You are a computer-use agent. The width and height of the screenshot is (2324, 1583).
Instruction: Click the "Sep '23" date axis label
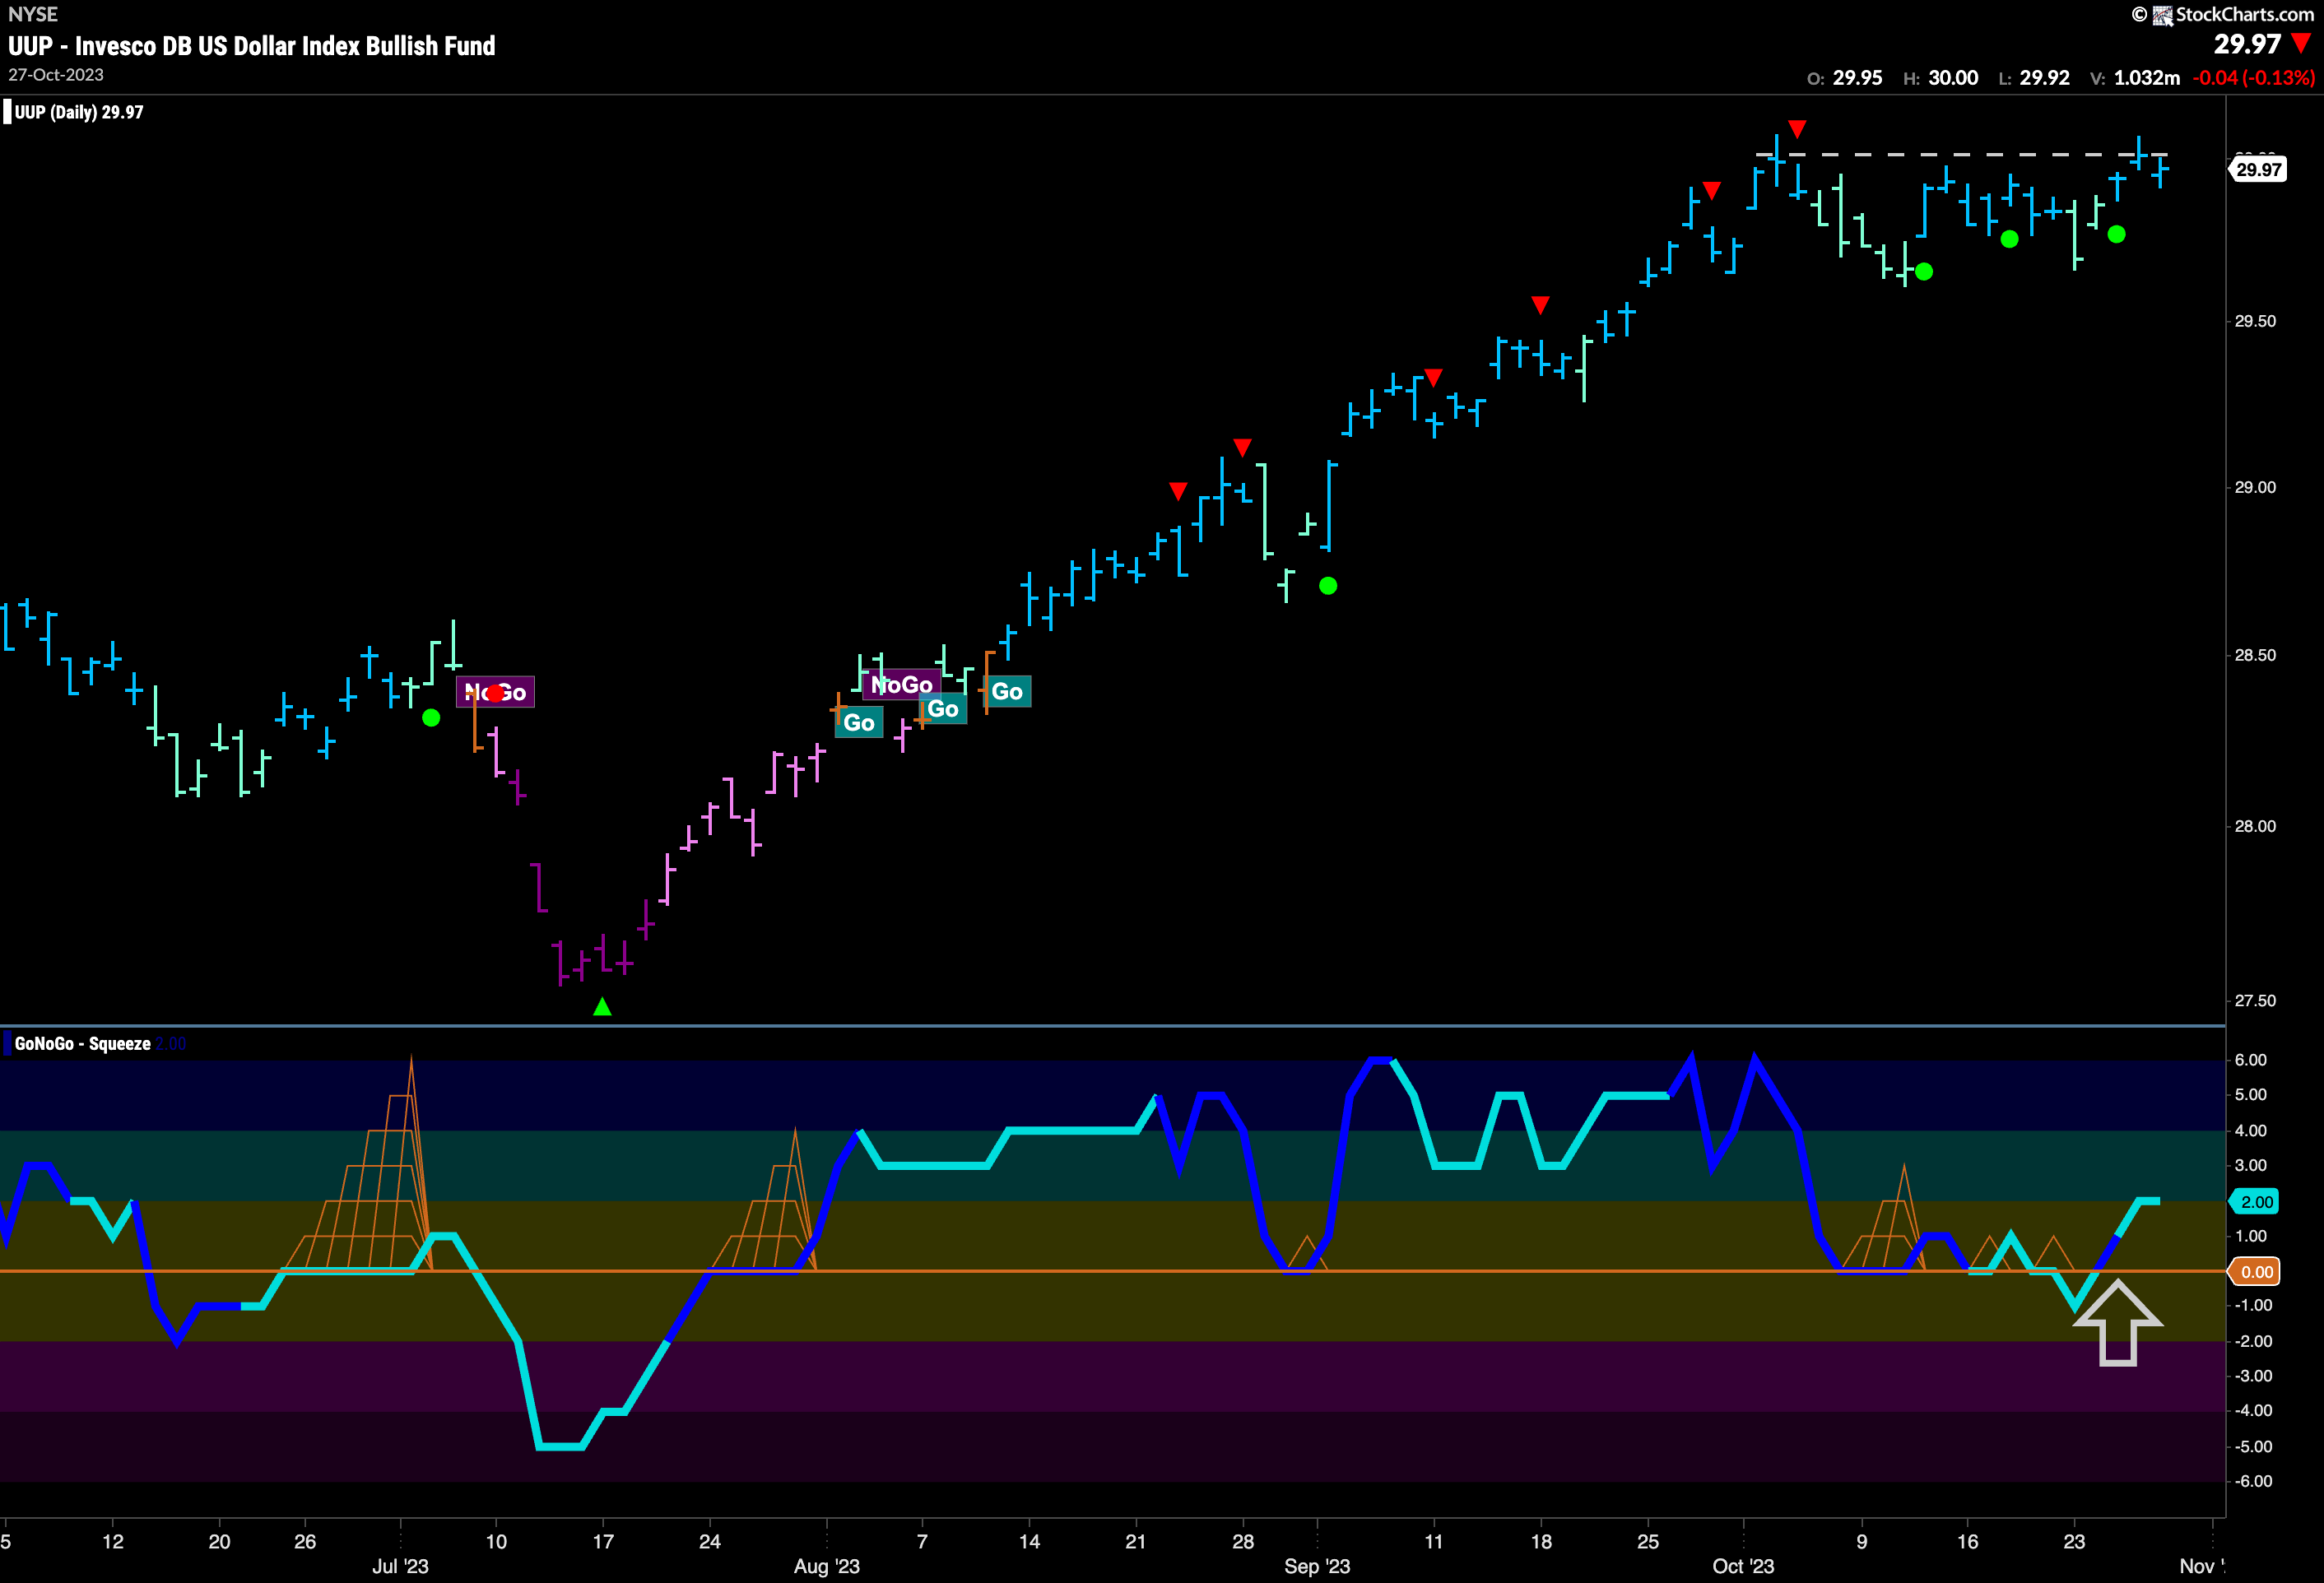pos(1317,1566)
